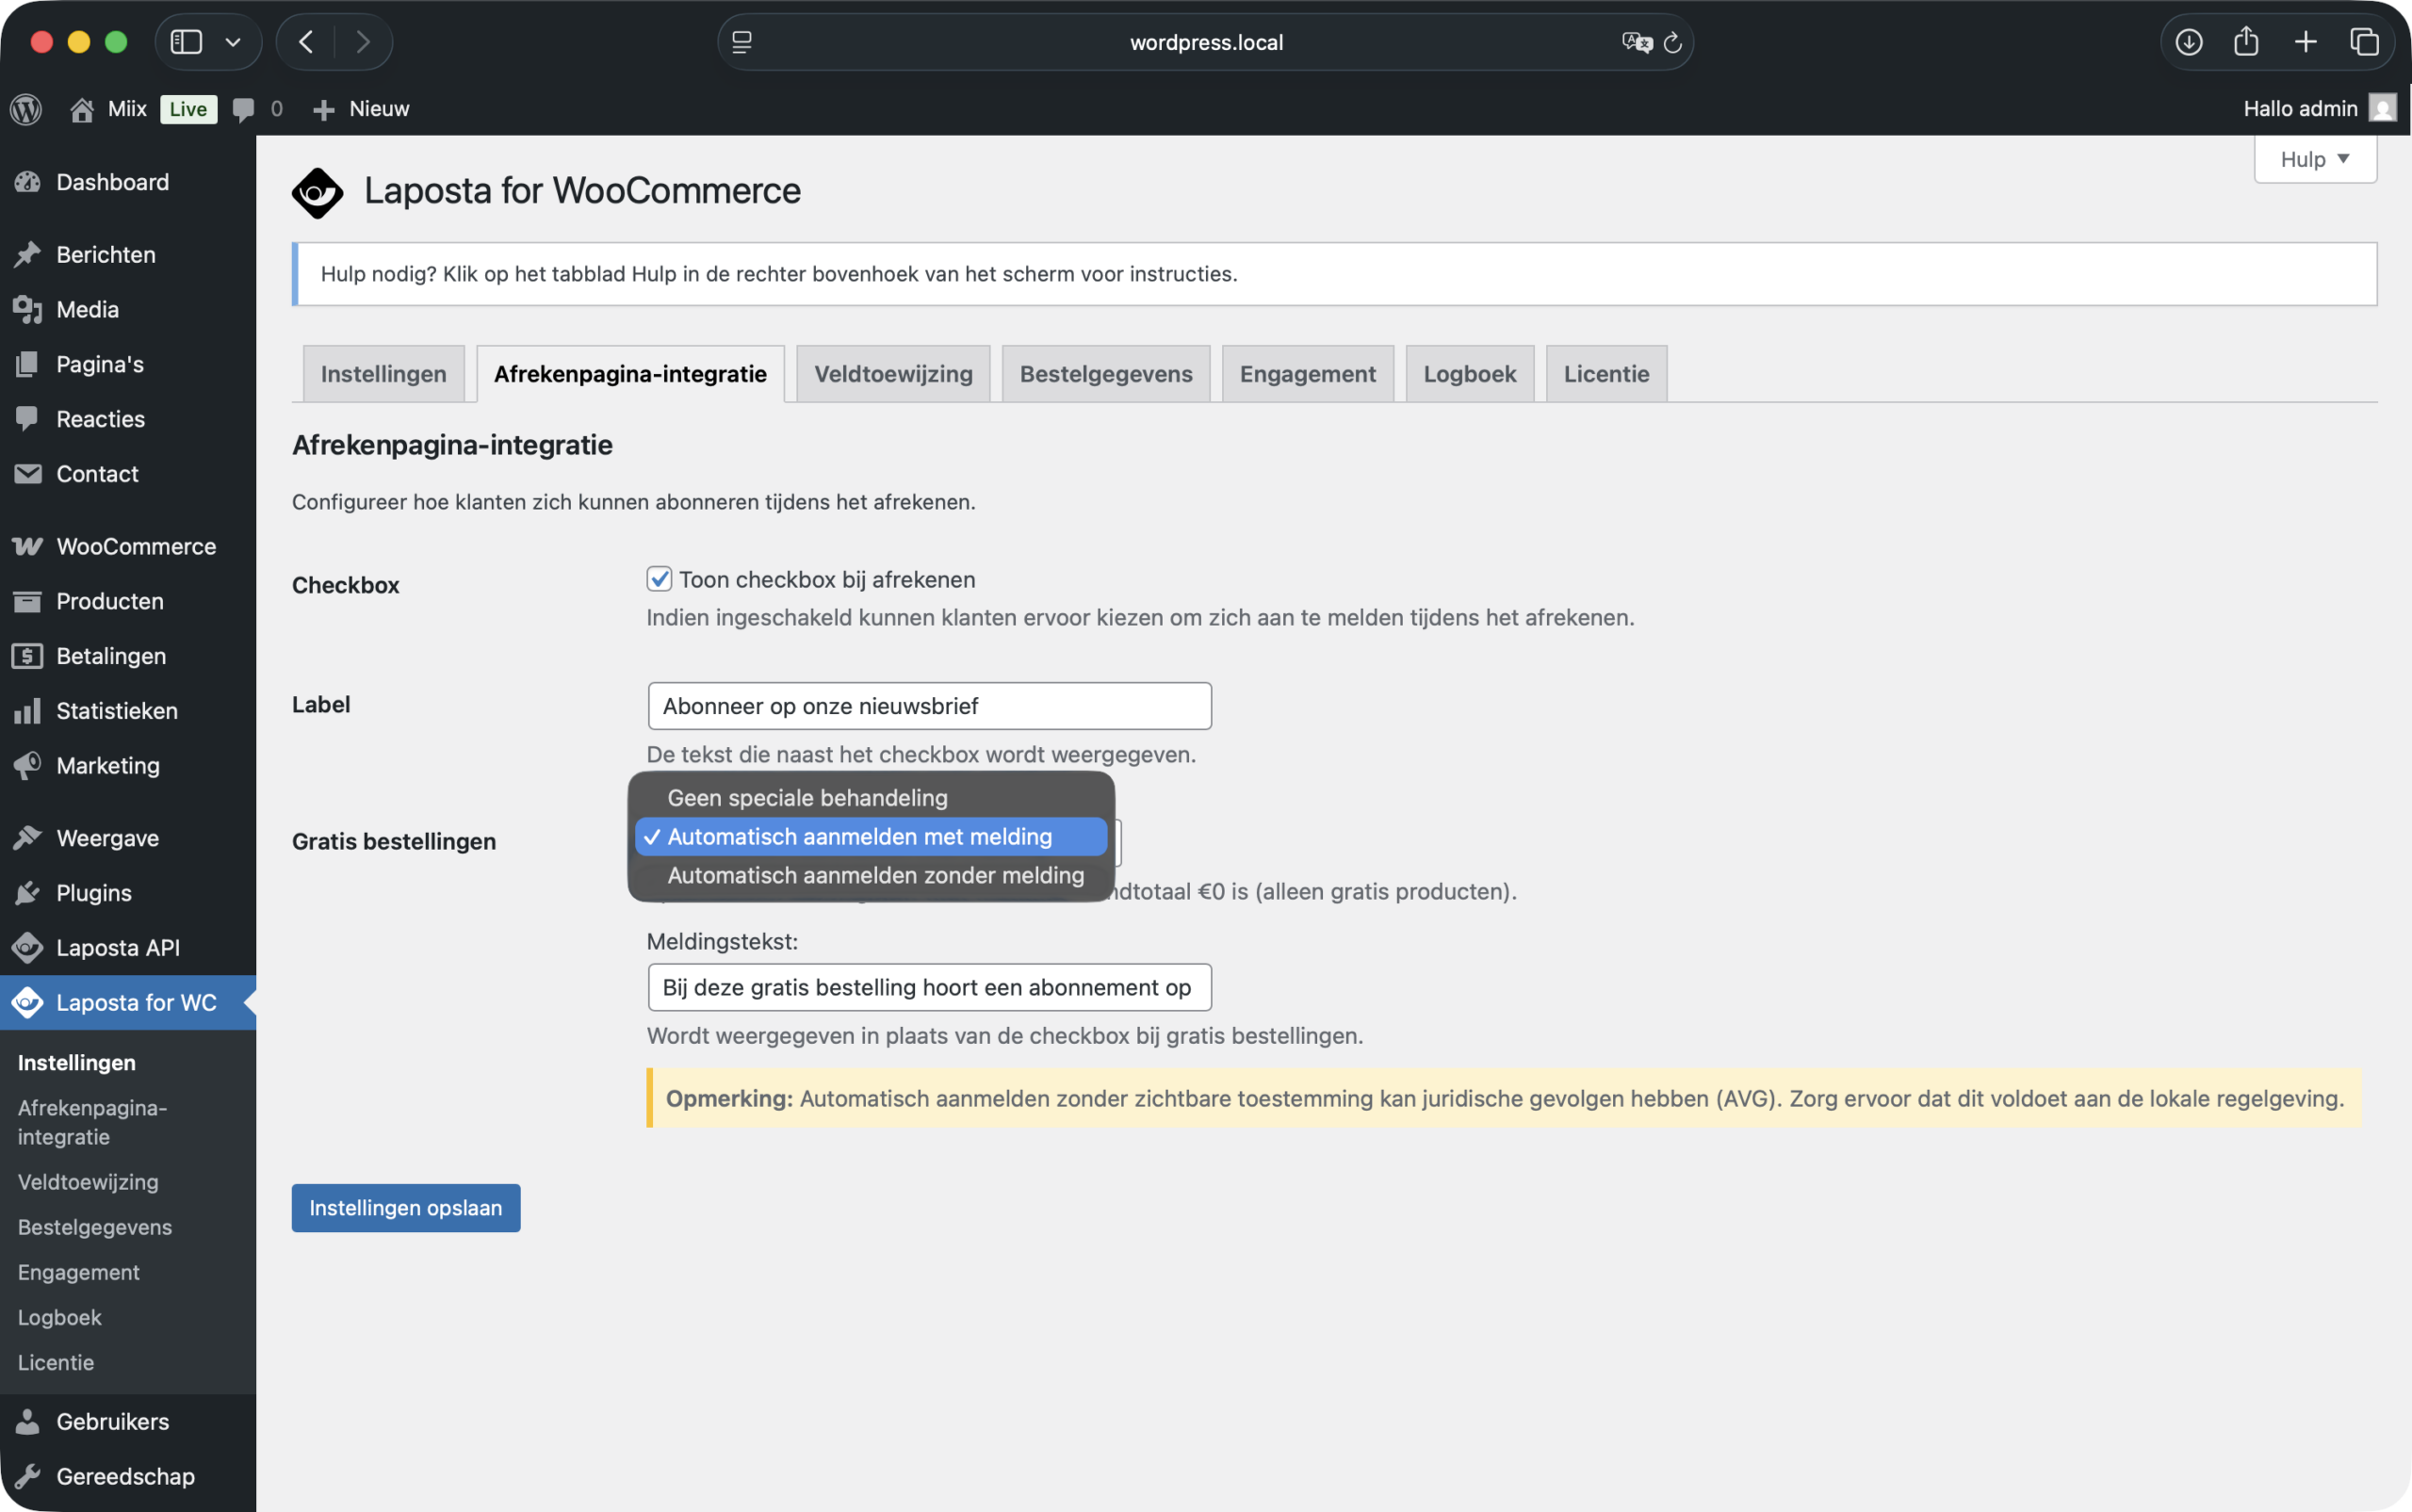Viewport: 2412px width, 1512px height.
Task: Reload the page with the refresh control
Action: point(1673,42)
